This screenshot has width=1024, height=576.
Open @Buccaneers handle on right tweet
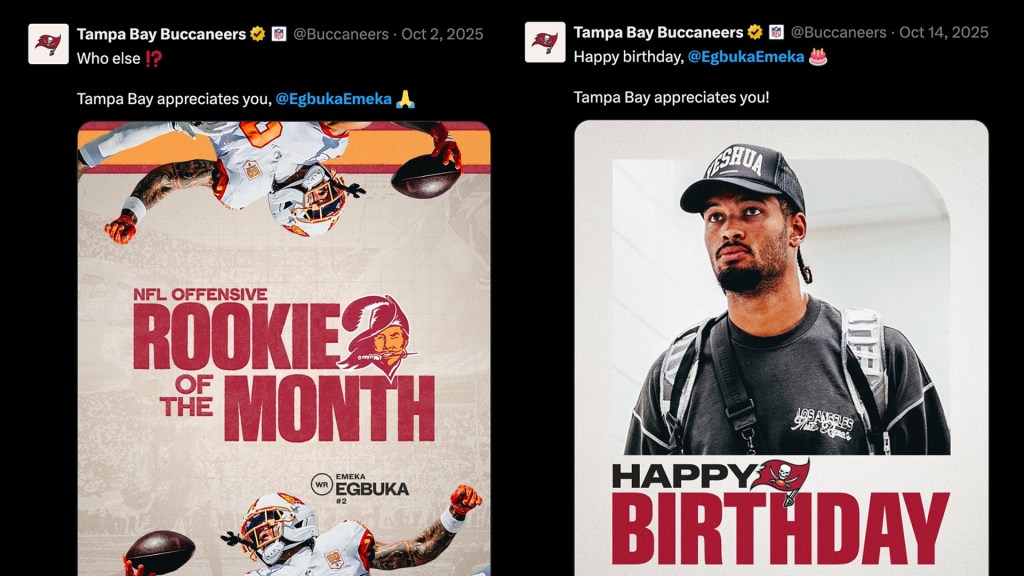(838, 32)
